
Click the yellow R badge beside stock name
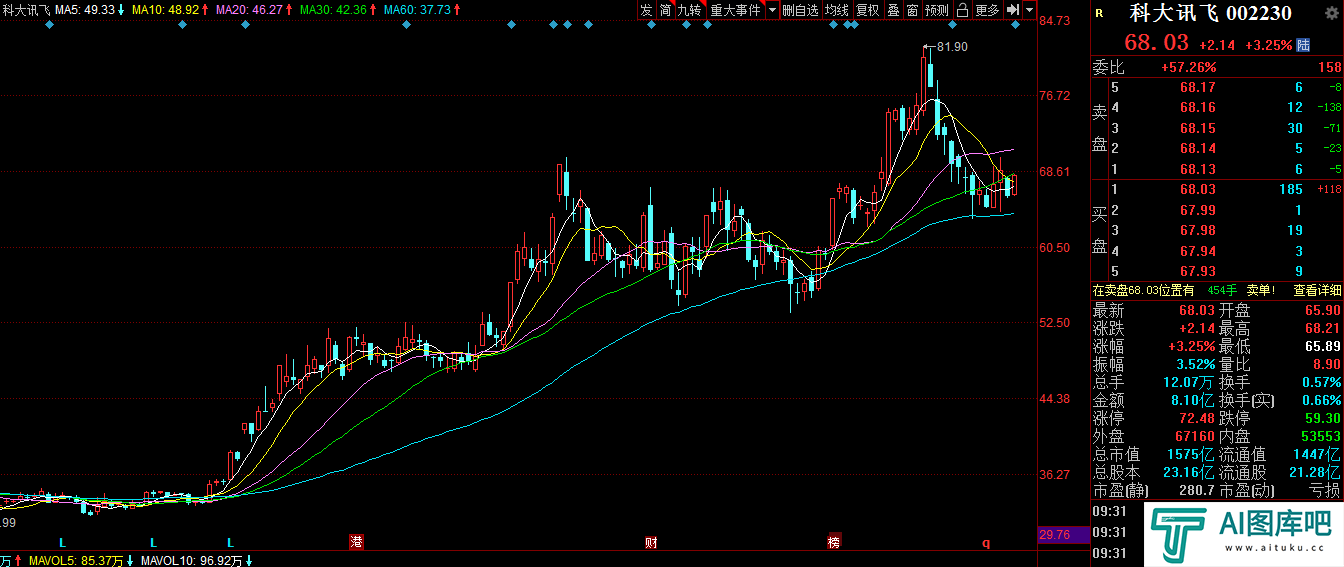coord(1100,14)
